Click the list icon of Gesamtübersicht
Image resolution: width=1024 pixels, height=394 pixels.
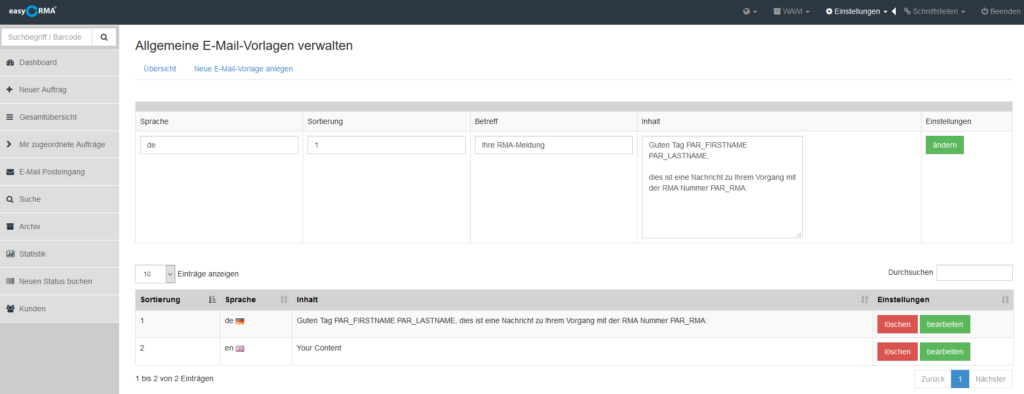[10, 117]
